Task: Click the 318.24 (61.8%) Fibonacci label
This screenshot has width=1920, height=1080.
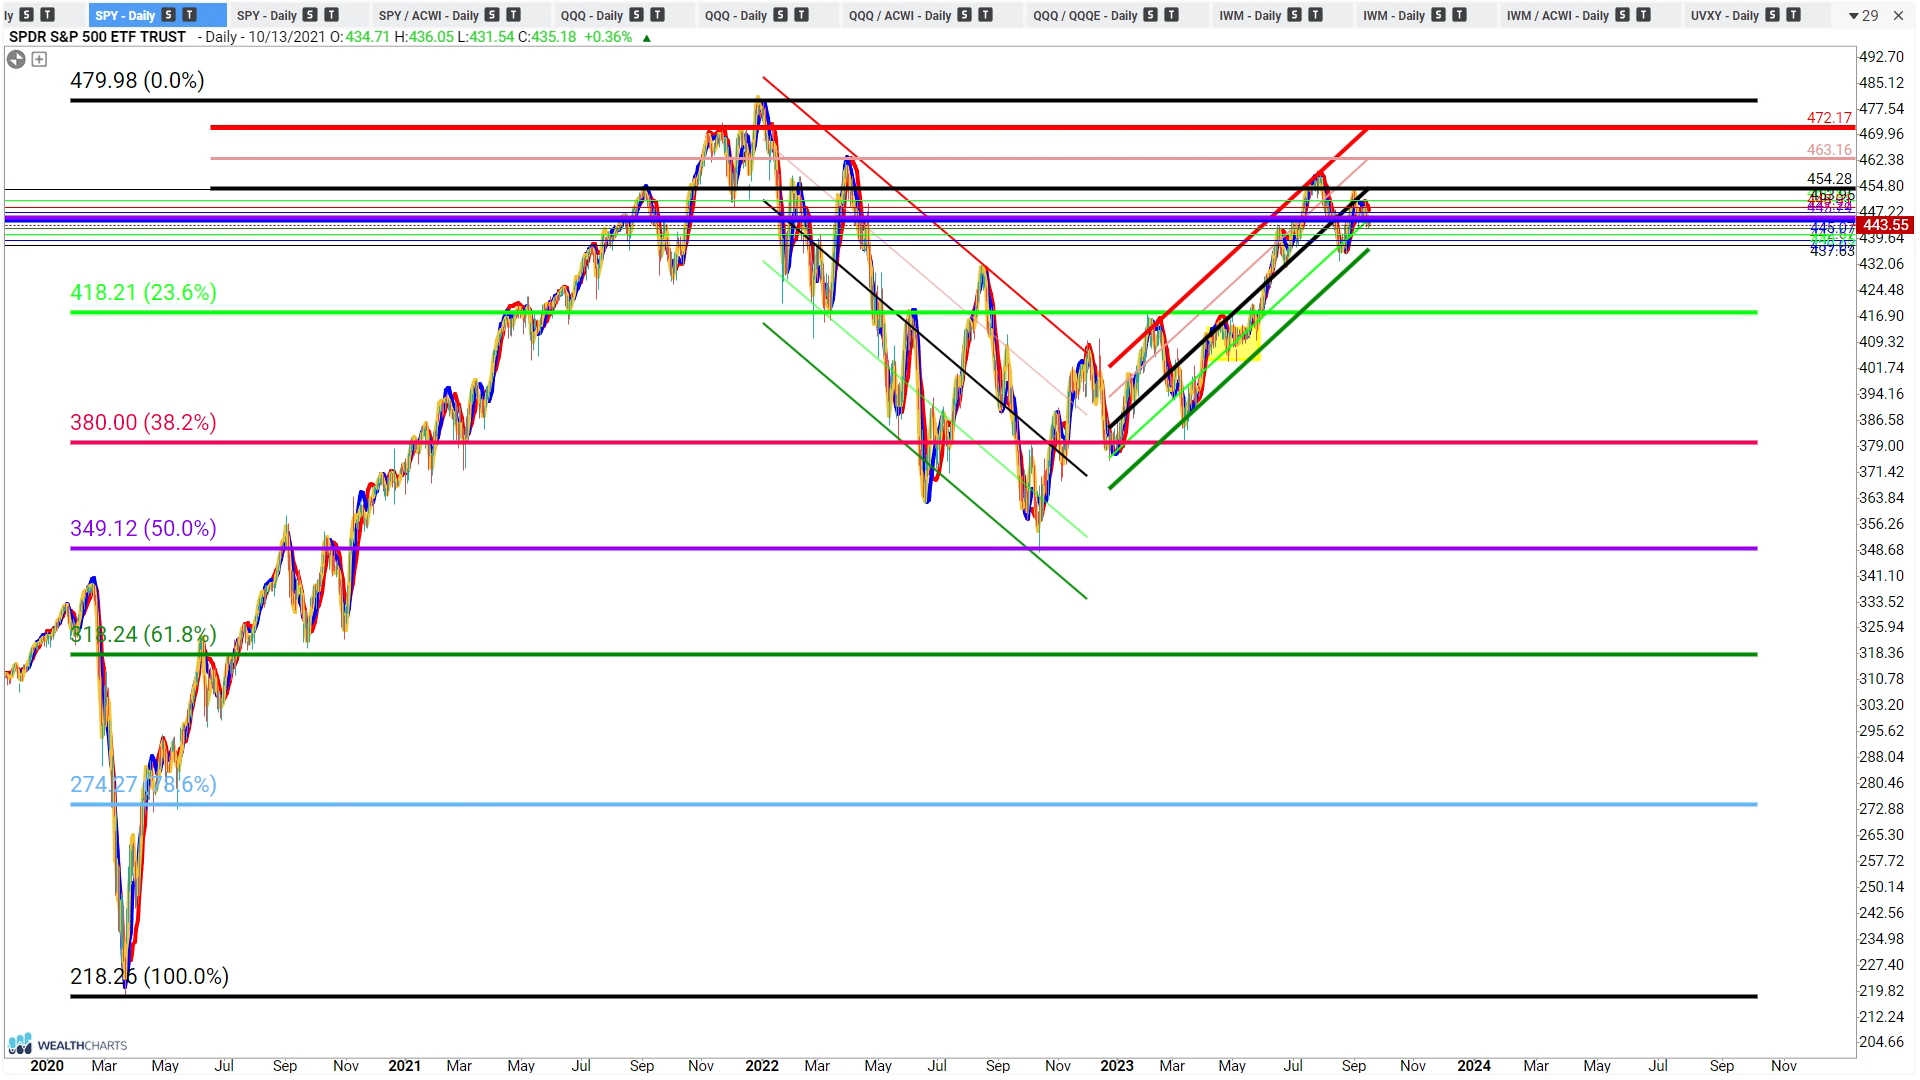Action: coord(143,634)
